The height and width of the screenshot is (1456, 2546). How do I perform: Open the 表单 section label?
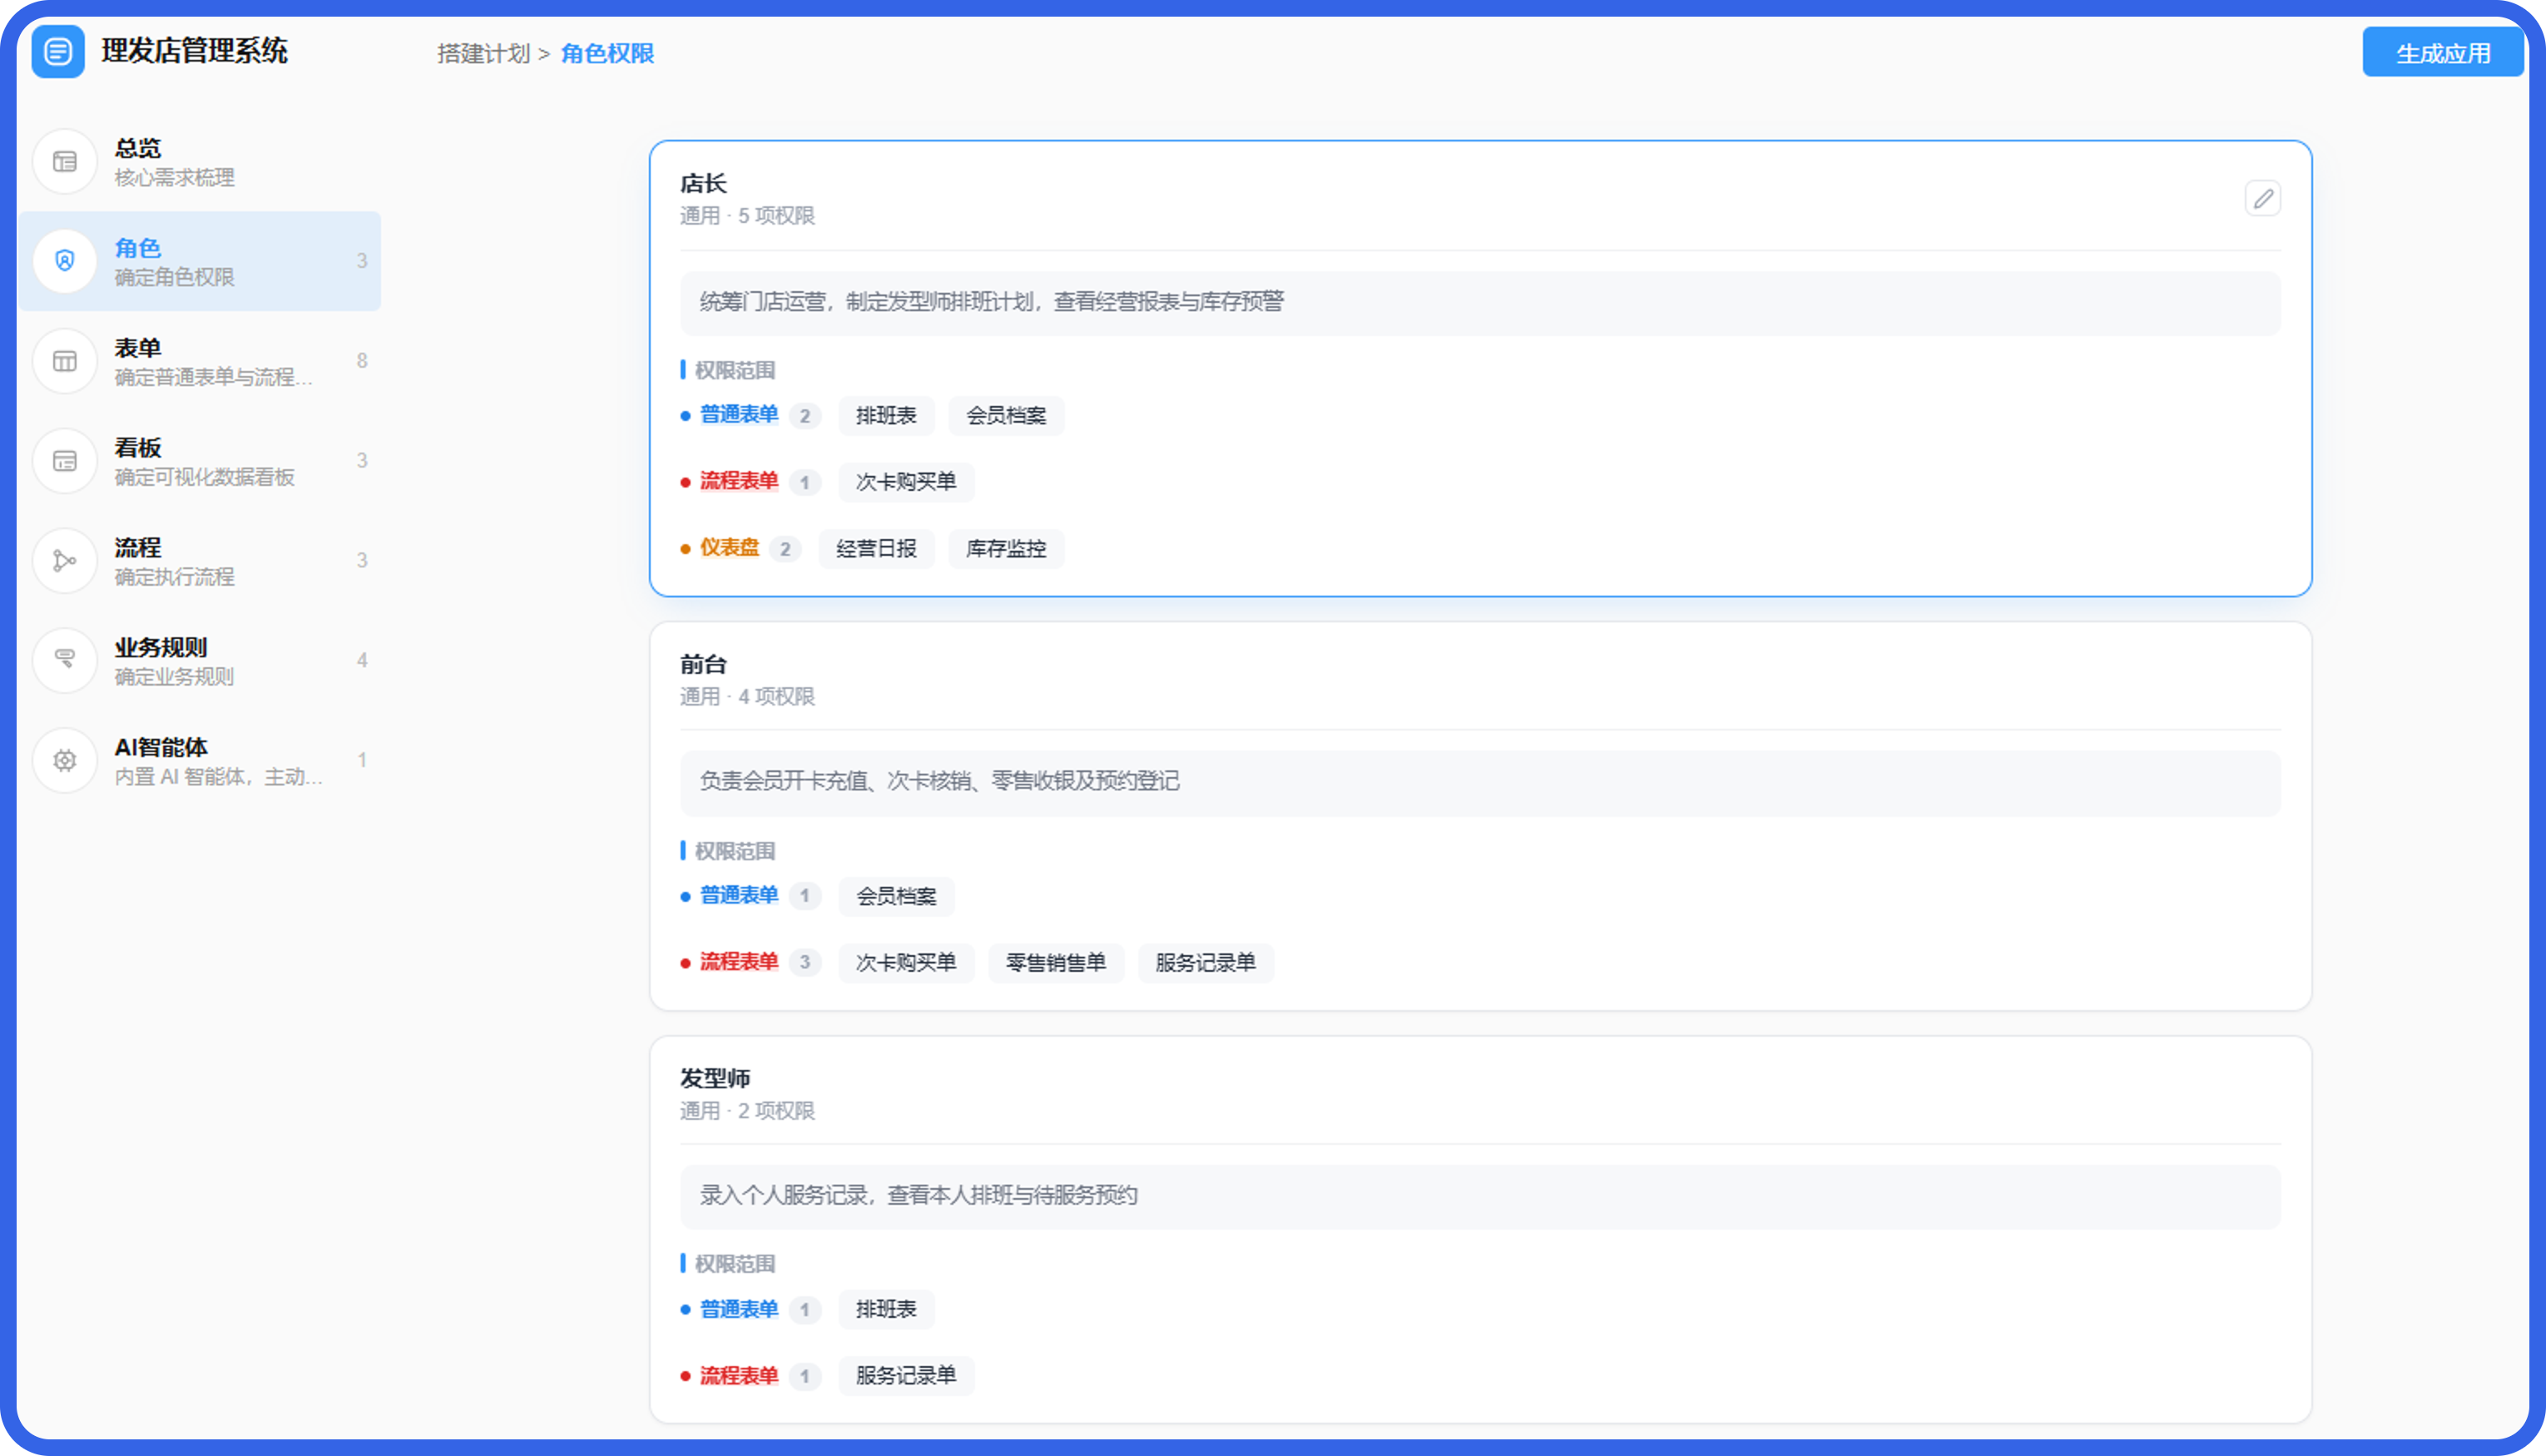point(138,348)
